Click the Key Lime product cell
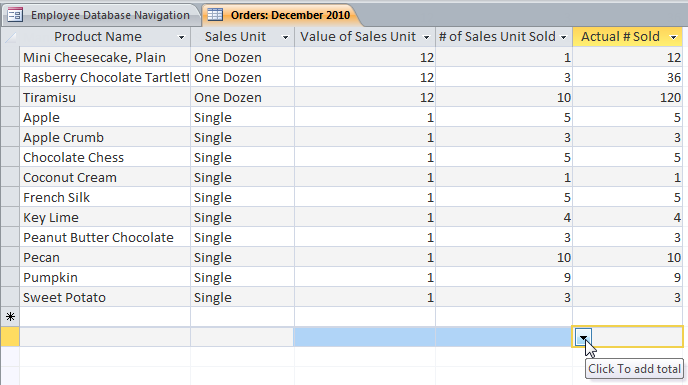The height and width of the screenshot is (385, 688). [x=105, y=217]
